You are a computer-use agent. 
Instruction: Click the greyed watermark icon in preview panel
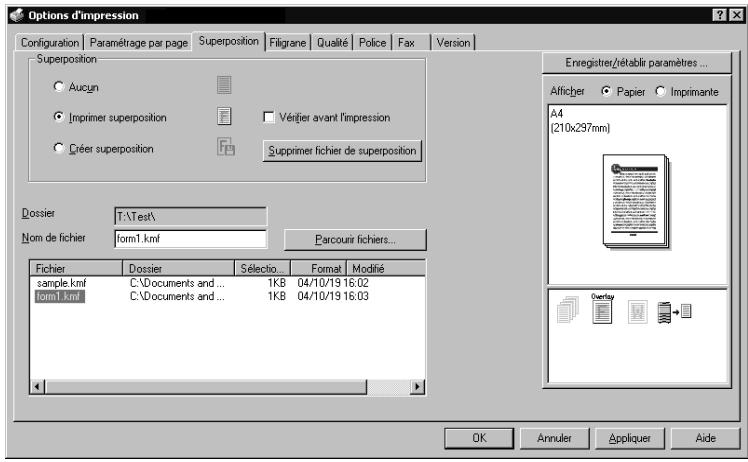coord(637,312)
